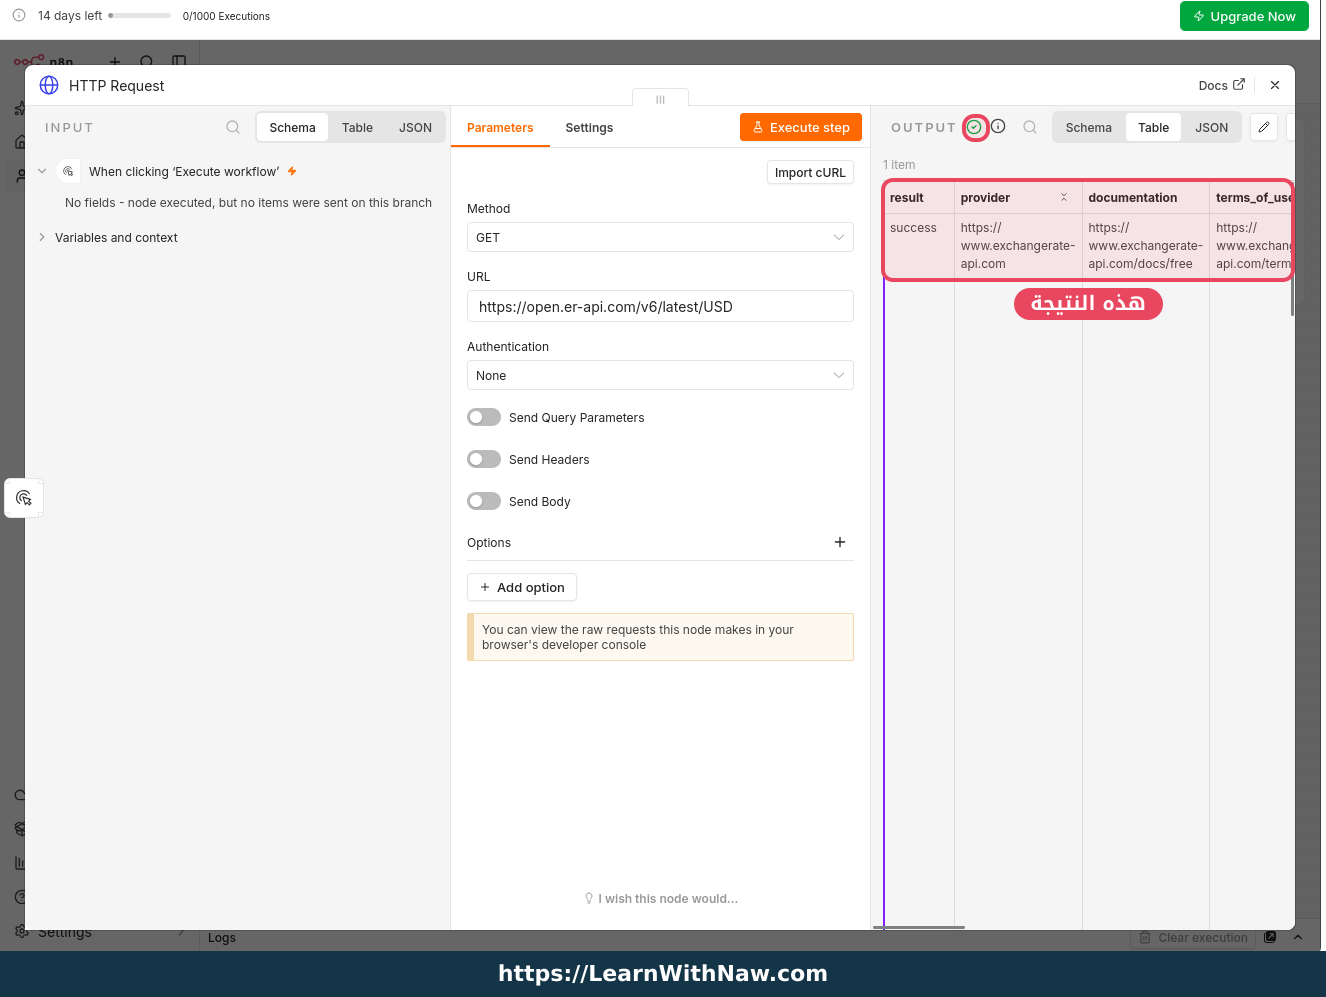Click the output table horizontal scrollbar
This screenshot has width=1326, height=997.
(919, 927)
